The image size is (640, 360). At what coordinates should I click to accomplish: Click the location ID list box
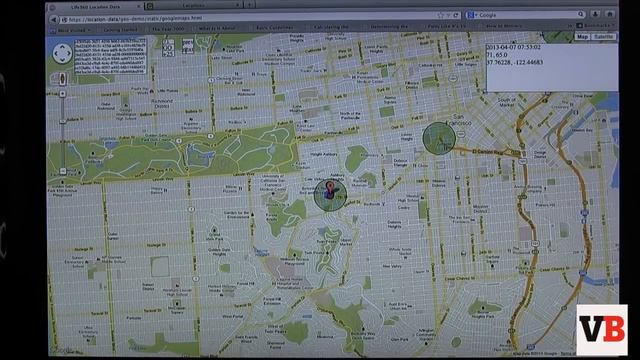pyautogui.click(x=110, y=56)
